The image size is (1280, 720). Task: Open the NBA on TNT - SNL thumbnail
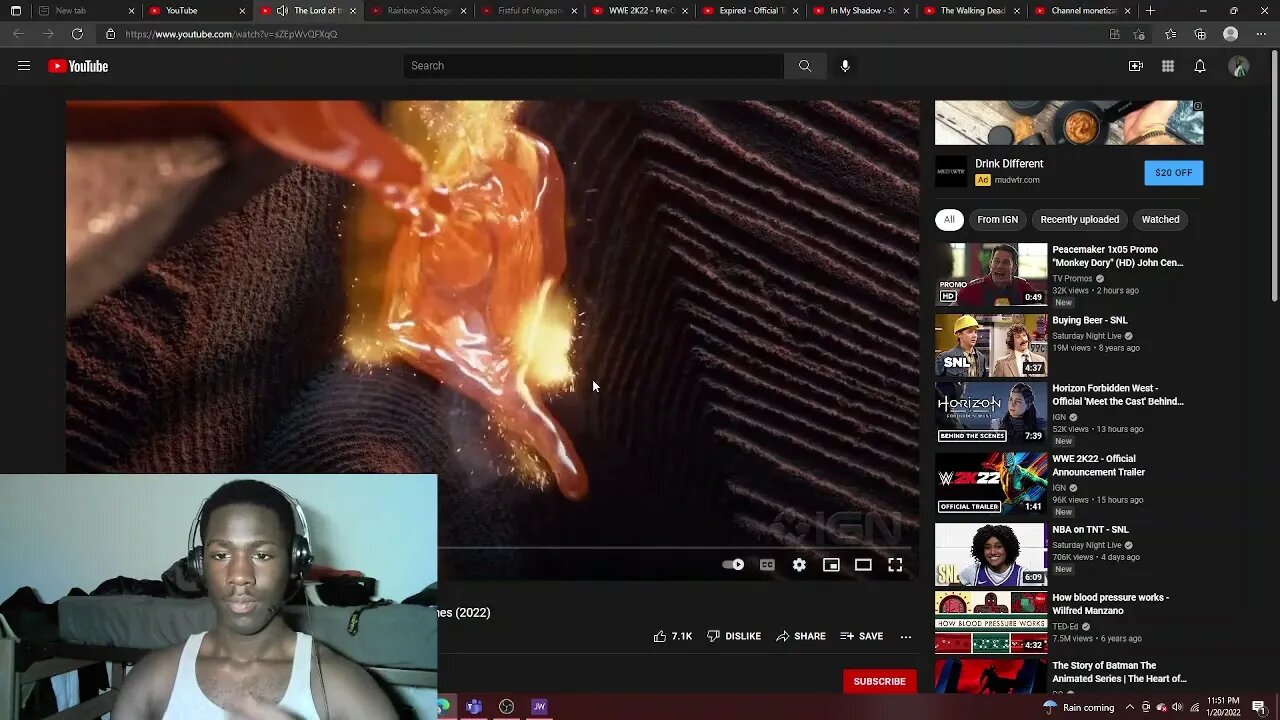coord(991,554)
